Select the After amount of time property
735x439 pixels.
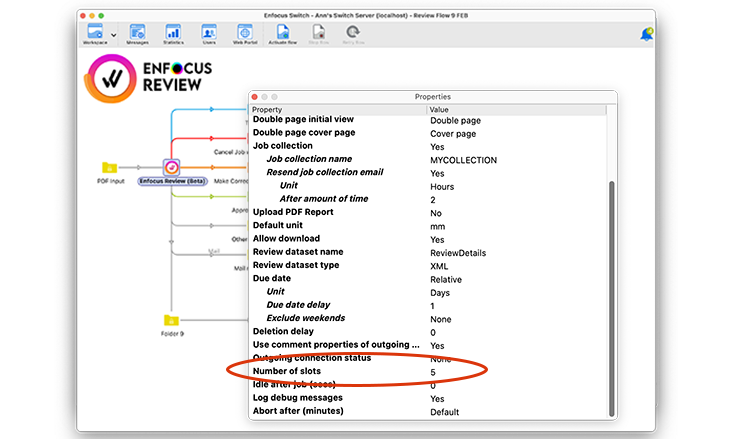[324, 199]
